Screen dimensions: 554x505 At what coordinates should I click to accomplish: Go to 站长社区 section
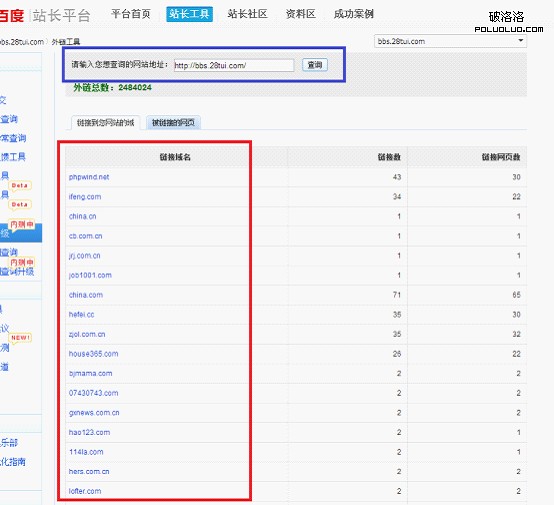coord(247,14)
